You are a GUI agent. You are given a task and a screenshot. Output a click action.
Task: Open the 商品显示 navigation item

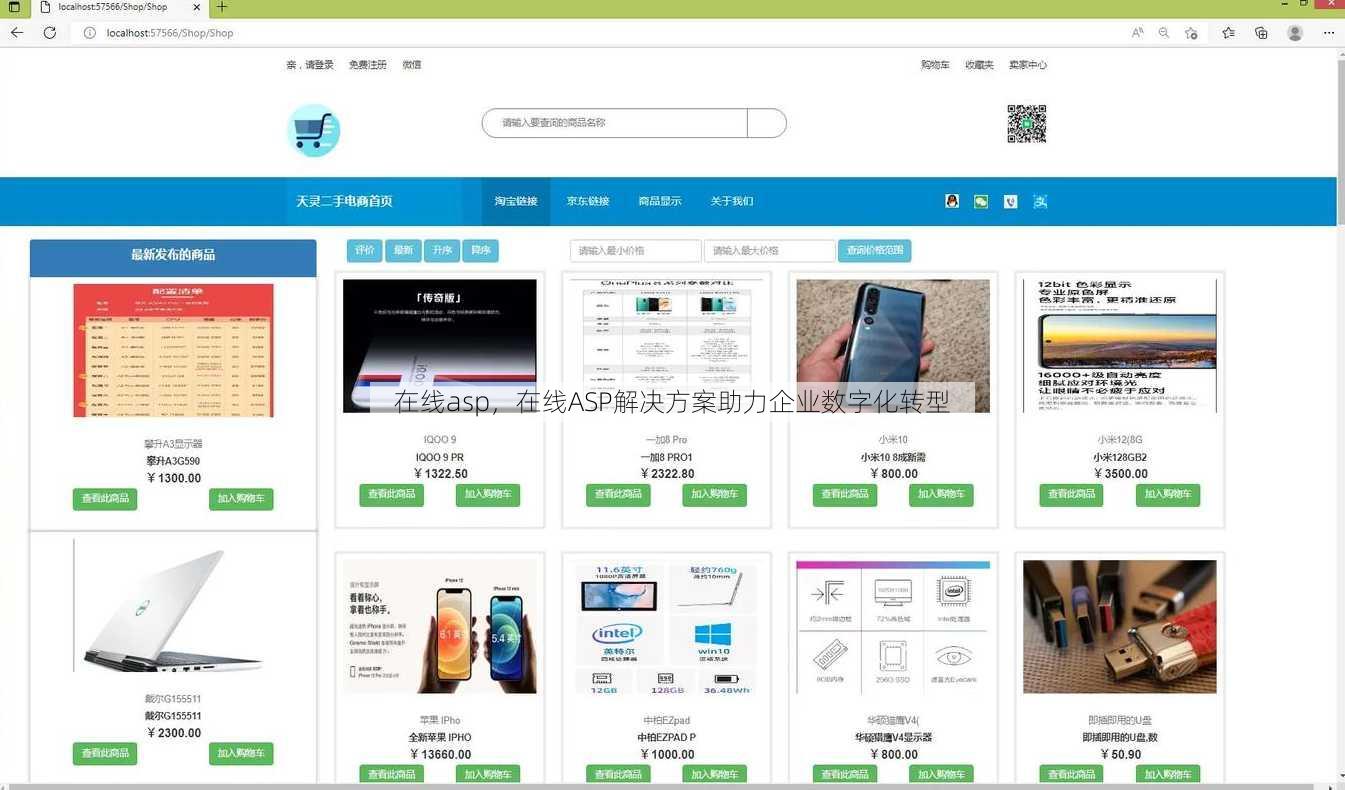[660, 201]
